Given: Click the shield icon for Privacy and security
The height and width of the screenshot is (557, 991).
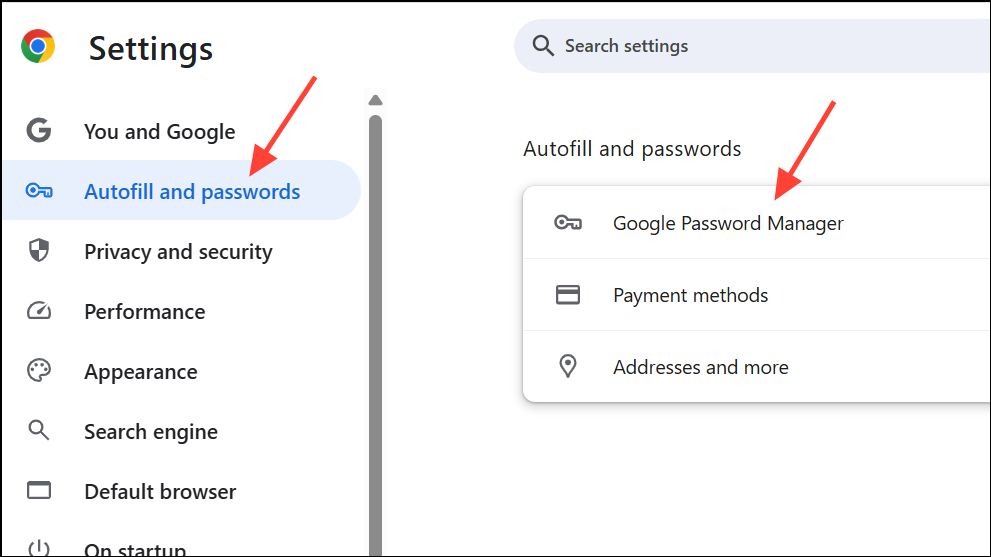Looking at the screenshot, I should [x=39, y=250].
